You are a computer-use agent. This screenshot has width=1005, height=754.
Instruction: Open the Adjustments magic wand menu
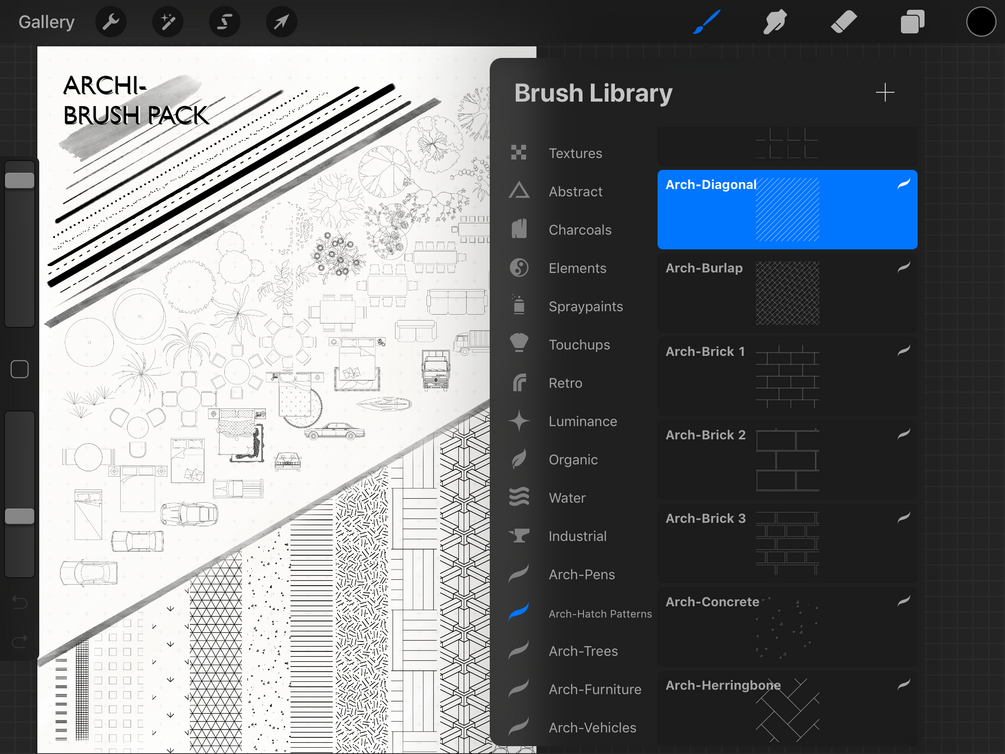pyautogui.click(x=168, y=22)
